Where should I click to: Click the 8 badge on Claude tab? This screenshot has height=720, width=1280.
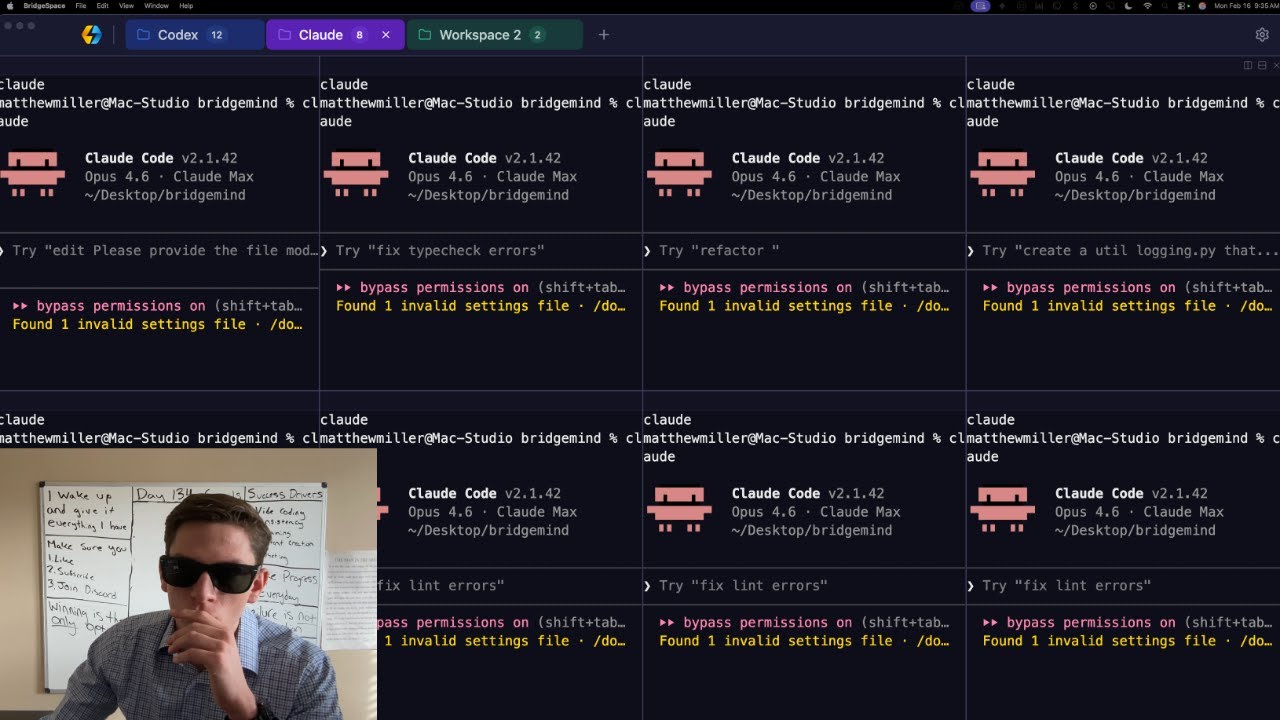[x=359, y=35]
